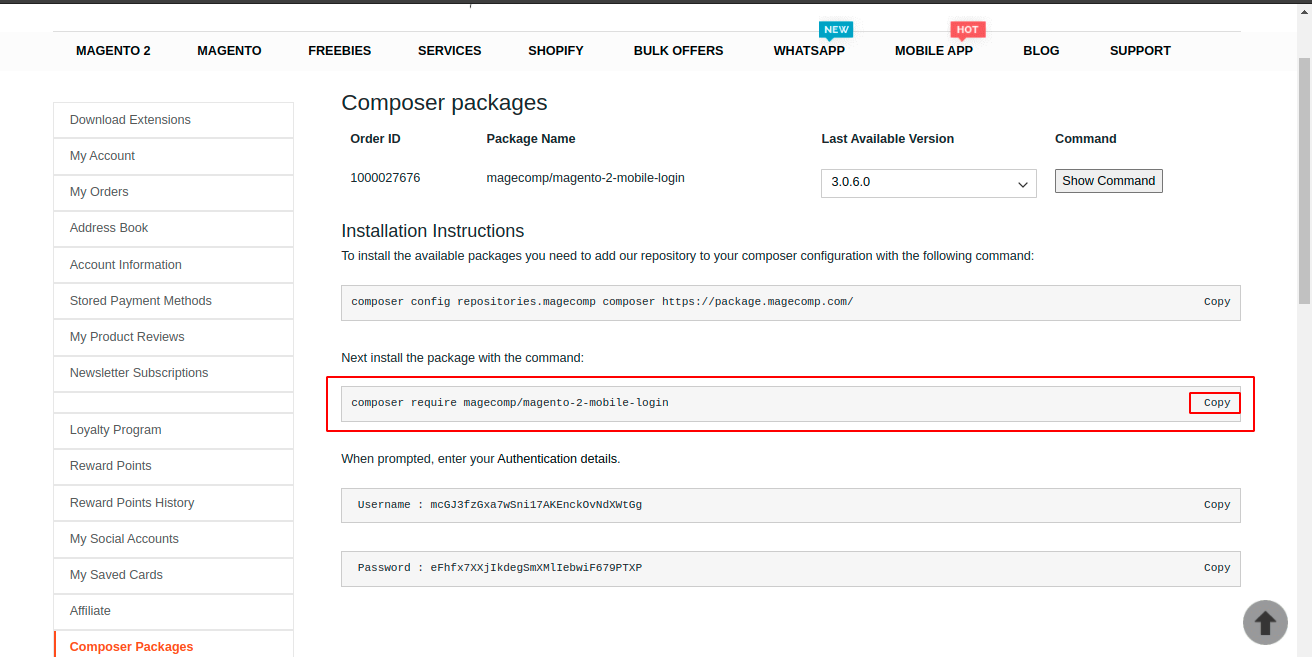
Task: Select the Composer Packages sidebar item
Action: (x=131, y=646)
